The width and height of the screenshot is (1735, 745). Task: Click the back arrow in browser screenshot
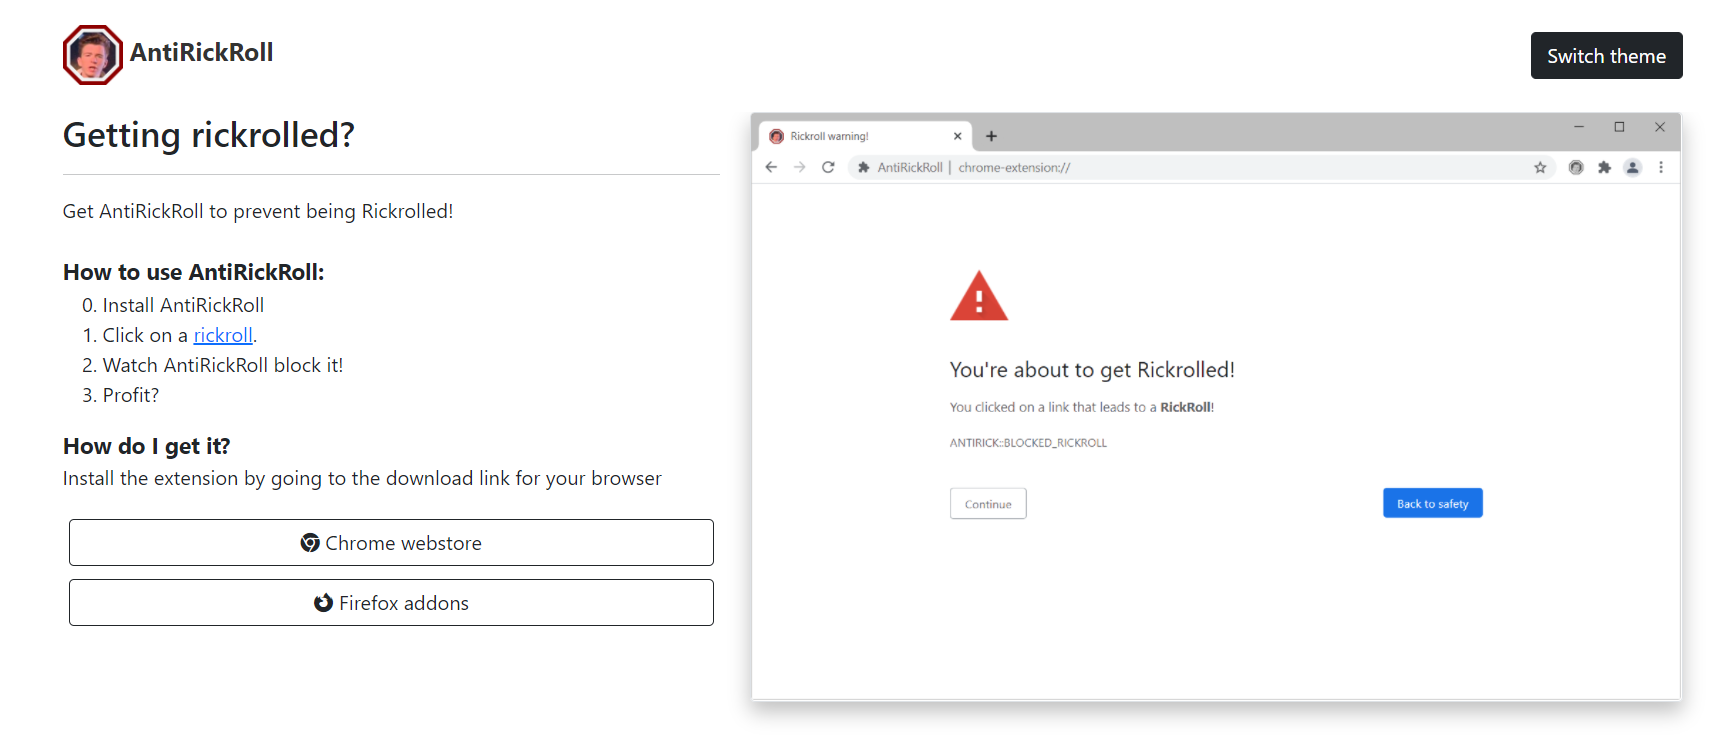click(771, 167)
